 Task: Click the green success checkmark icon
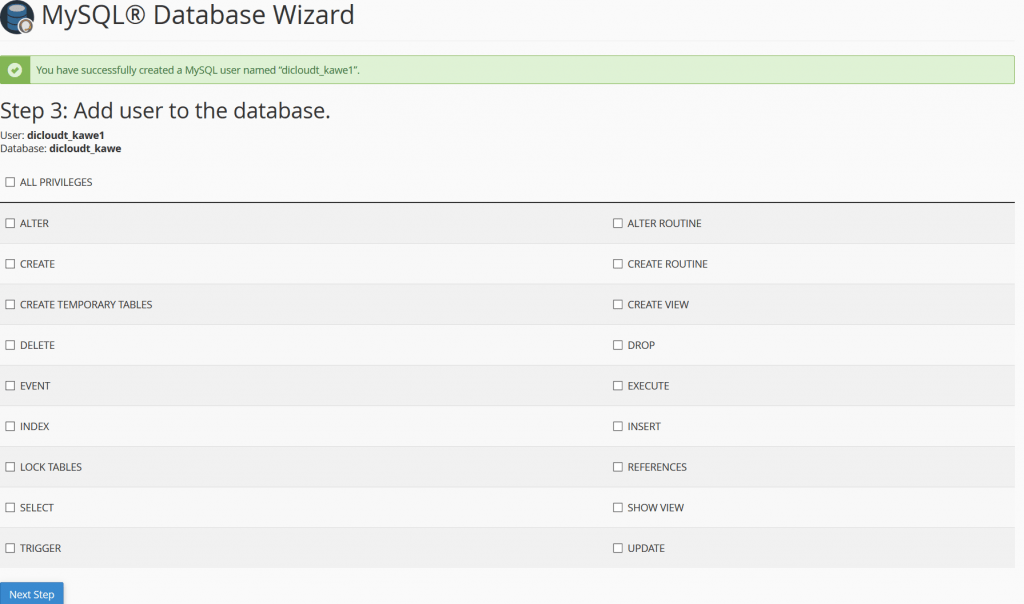pos(14,69)
